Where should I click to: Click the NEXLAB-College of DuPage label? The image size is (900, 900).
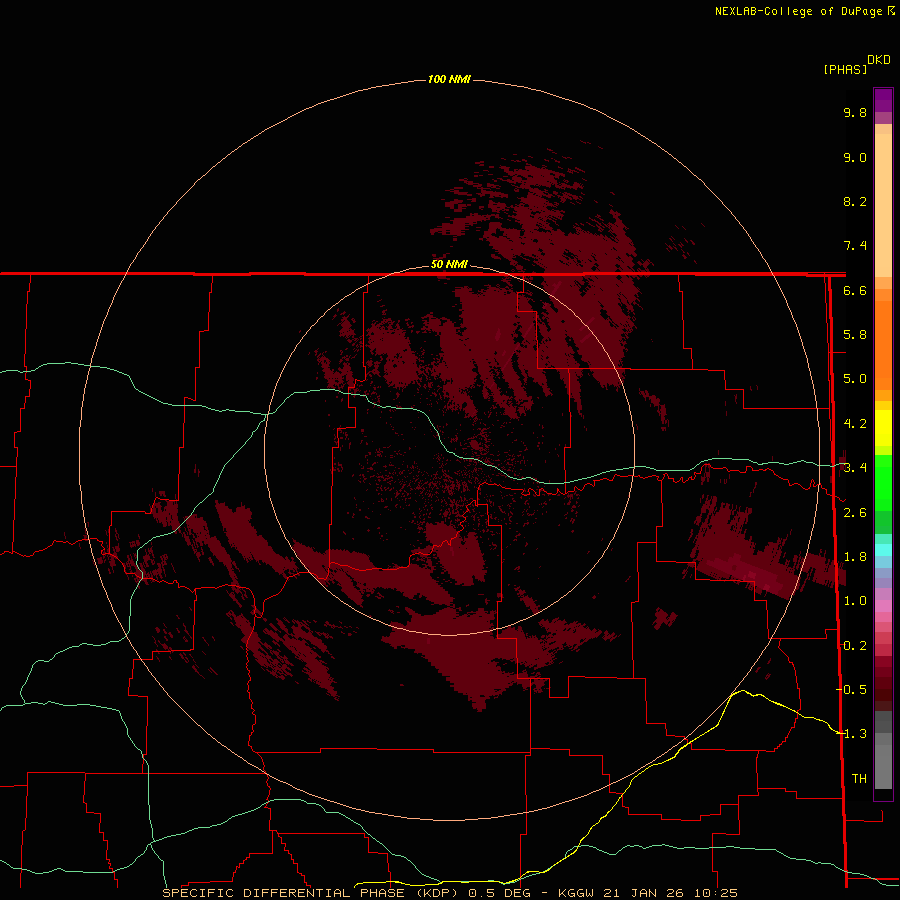click(800, 11)
